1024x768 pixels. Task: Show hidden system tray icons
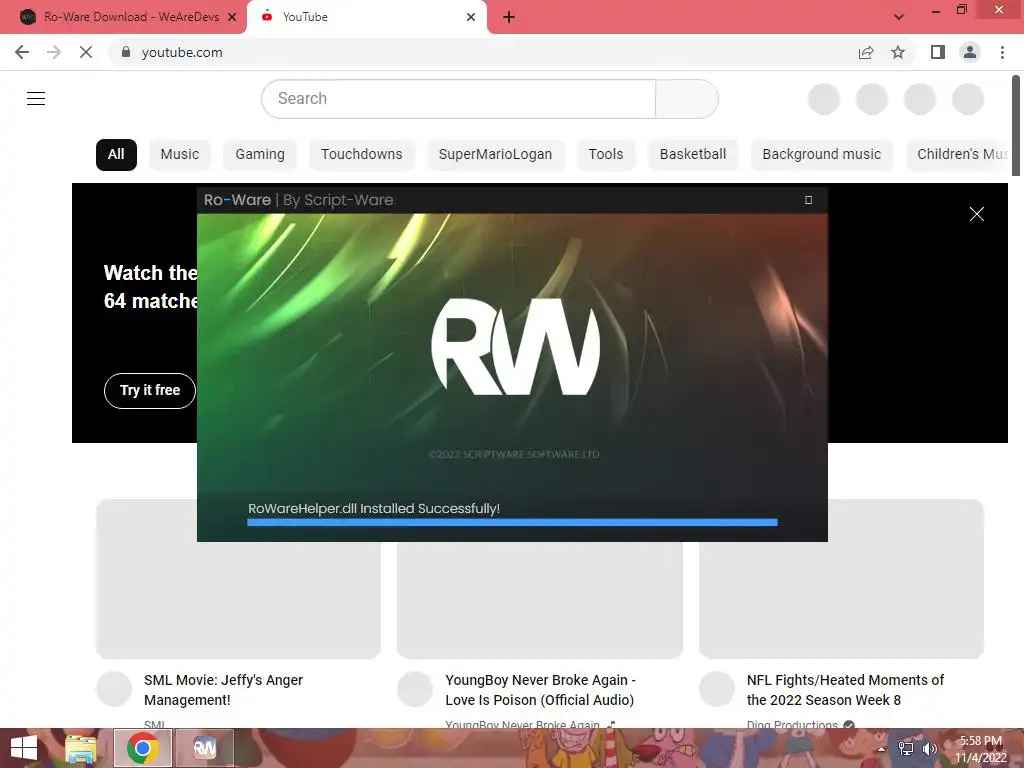(881, 749)
